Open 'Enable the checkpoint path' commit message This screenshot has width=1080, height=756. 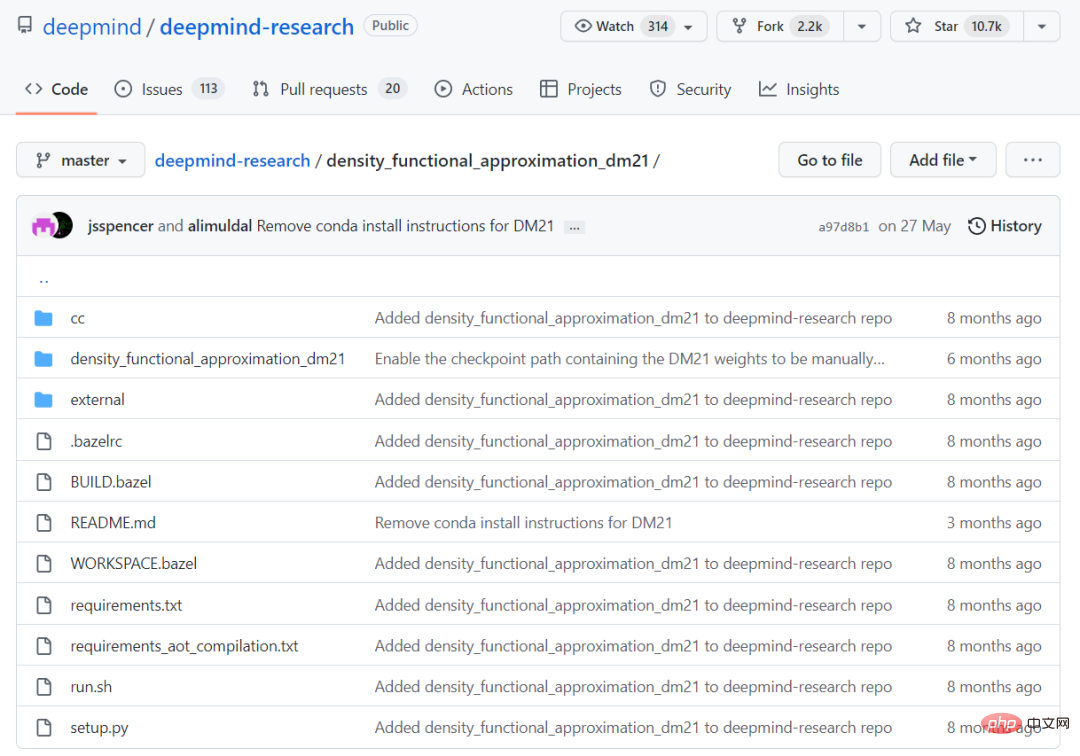(630, 359)
